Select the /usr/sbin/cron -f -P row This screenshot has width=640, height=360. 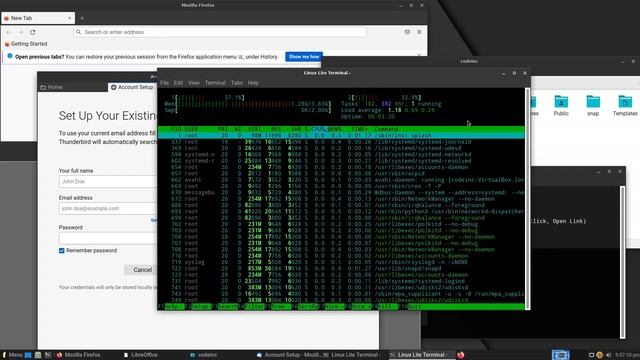tap(341, 186)
